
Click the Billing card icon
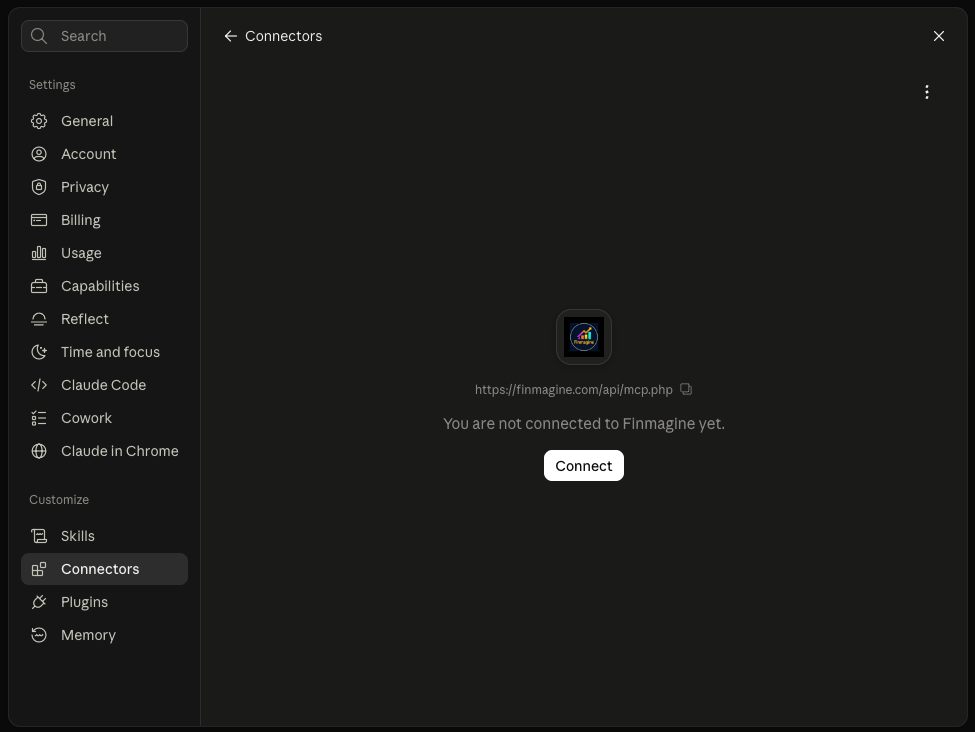tap(39, 220)
